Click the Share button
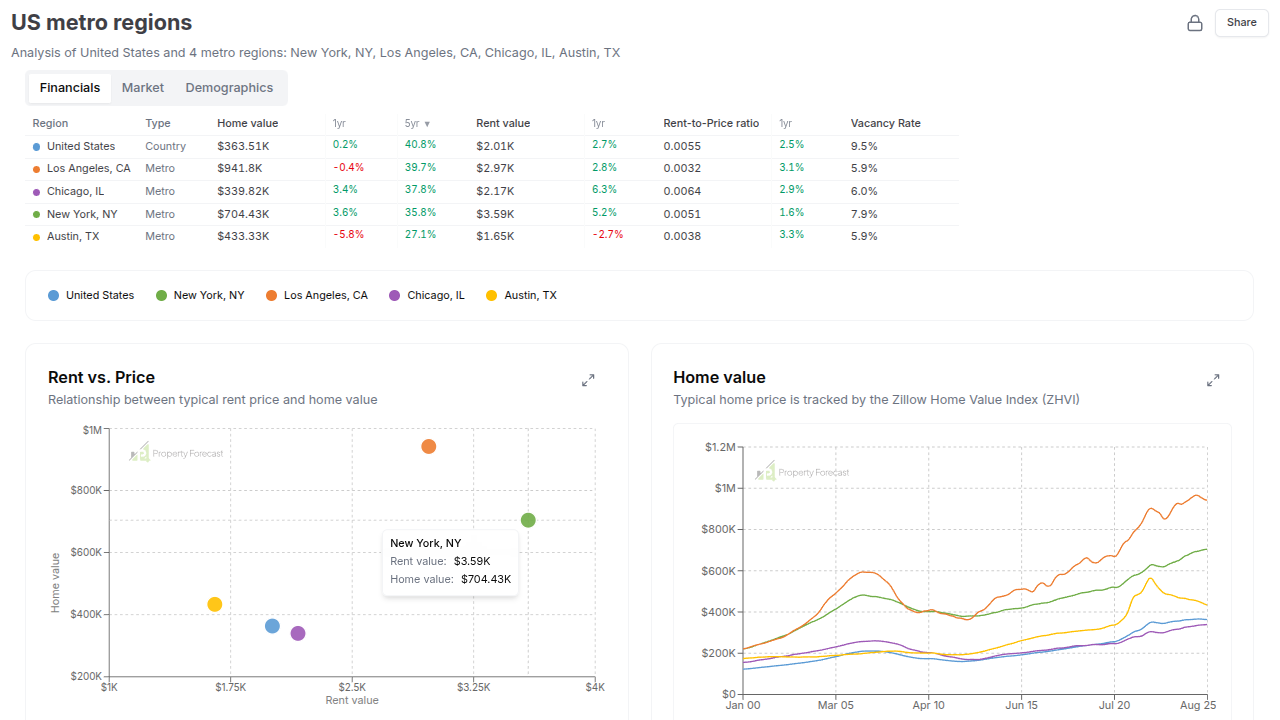Image resolution: width=1280 pixels, height=720 pixels. (x=1241, y=23)
